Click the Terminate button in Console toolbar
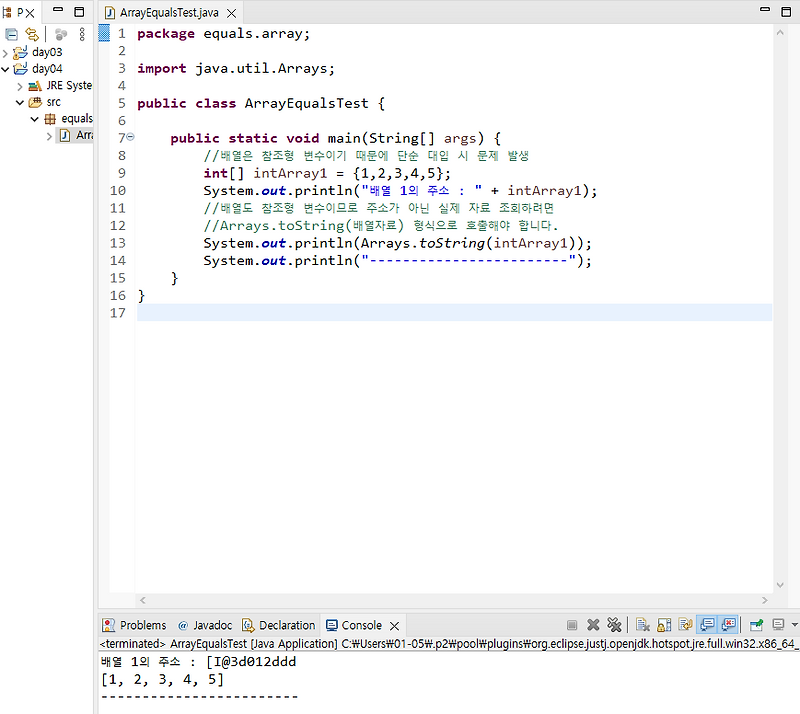This screenshot has width=800, height=714. point(572,625)
